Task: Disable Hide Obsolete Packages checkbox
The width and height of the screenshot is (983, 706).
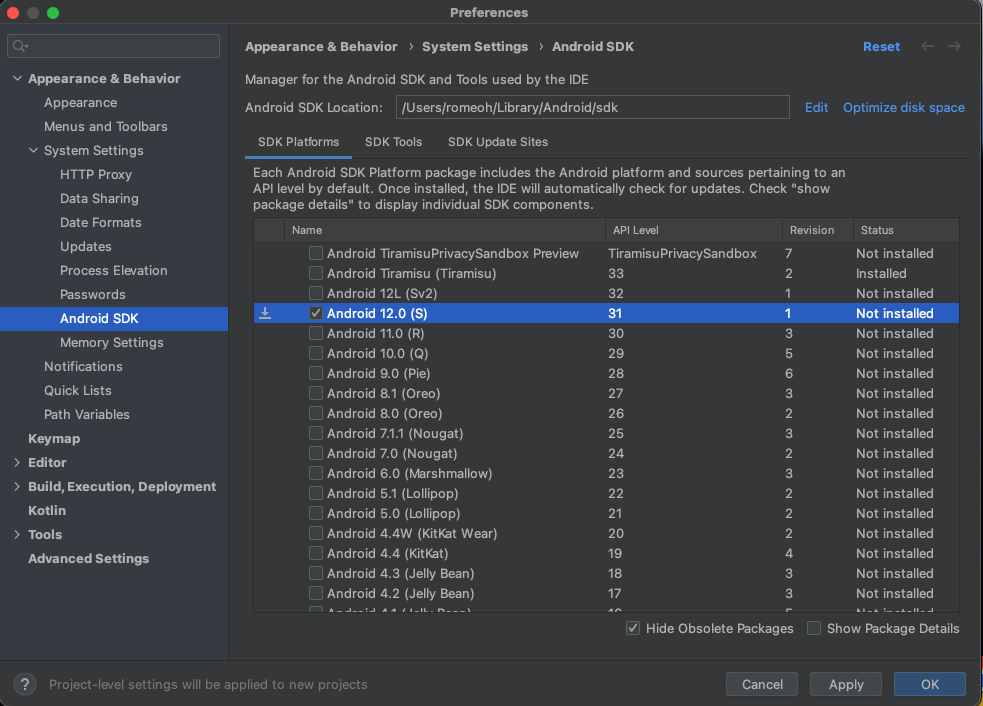Action: [633, 628]
